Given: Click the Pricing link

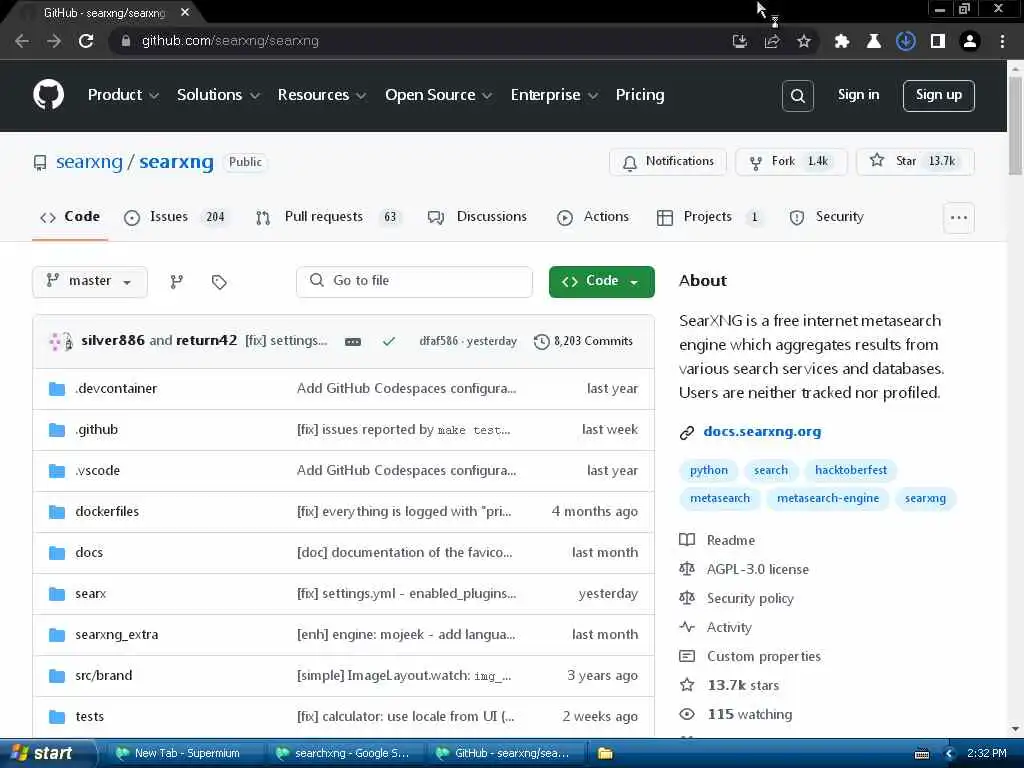Looking at the screenshot, I should [640, 95].
